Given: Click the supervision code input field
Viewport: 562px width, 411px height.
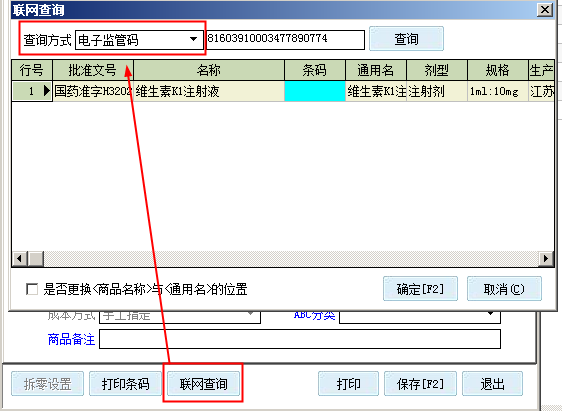Looking at the screenshot, I should point(285,39).
